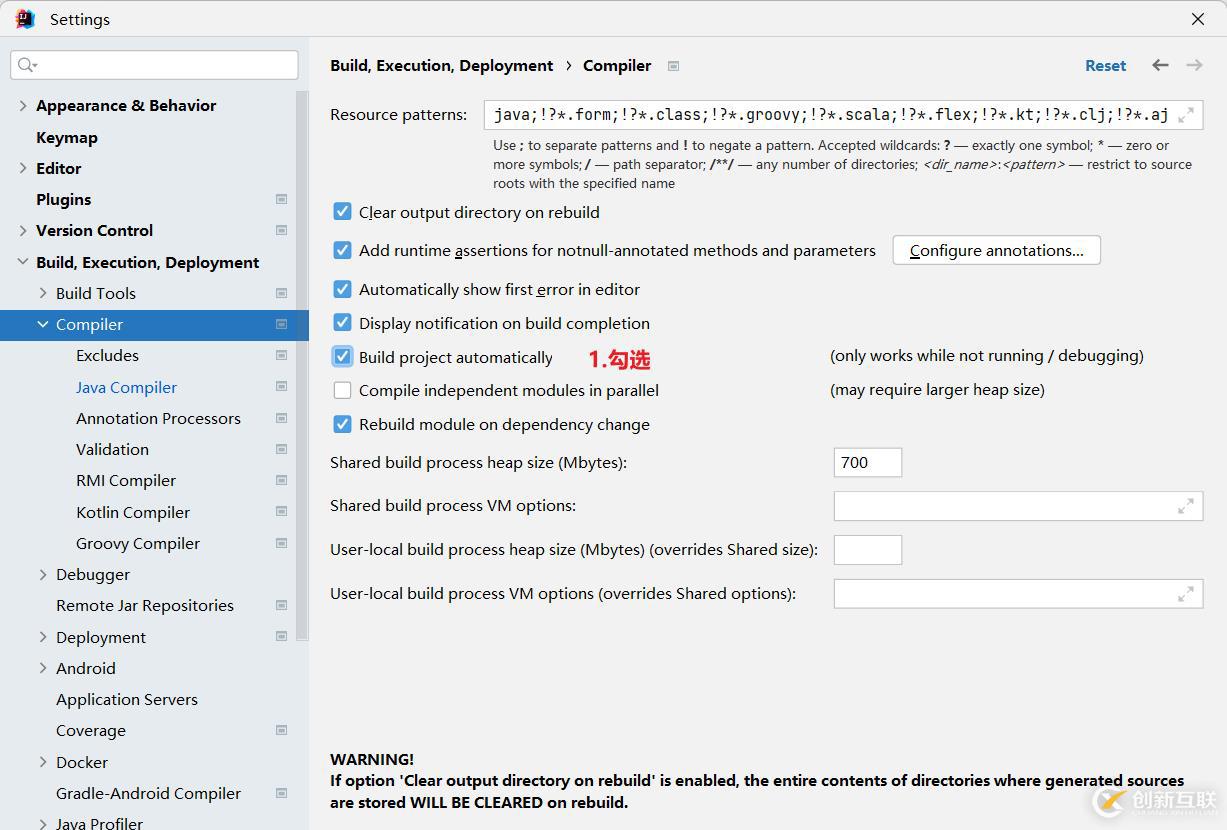Enable Compile independent modules in parallel
The height and width of the screenshot is (830, 1227).
(343, 390)
